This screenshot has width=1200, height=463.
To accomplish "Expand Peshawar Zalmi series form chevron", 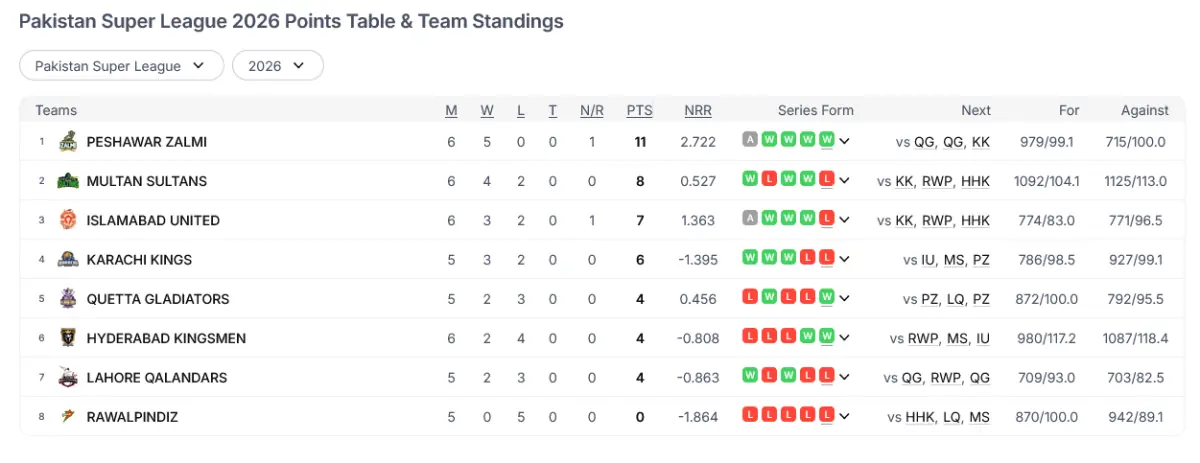I will (845, 142).
